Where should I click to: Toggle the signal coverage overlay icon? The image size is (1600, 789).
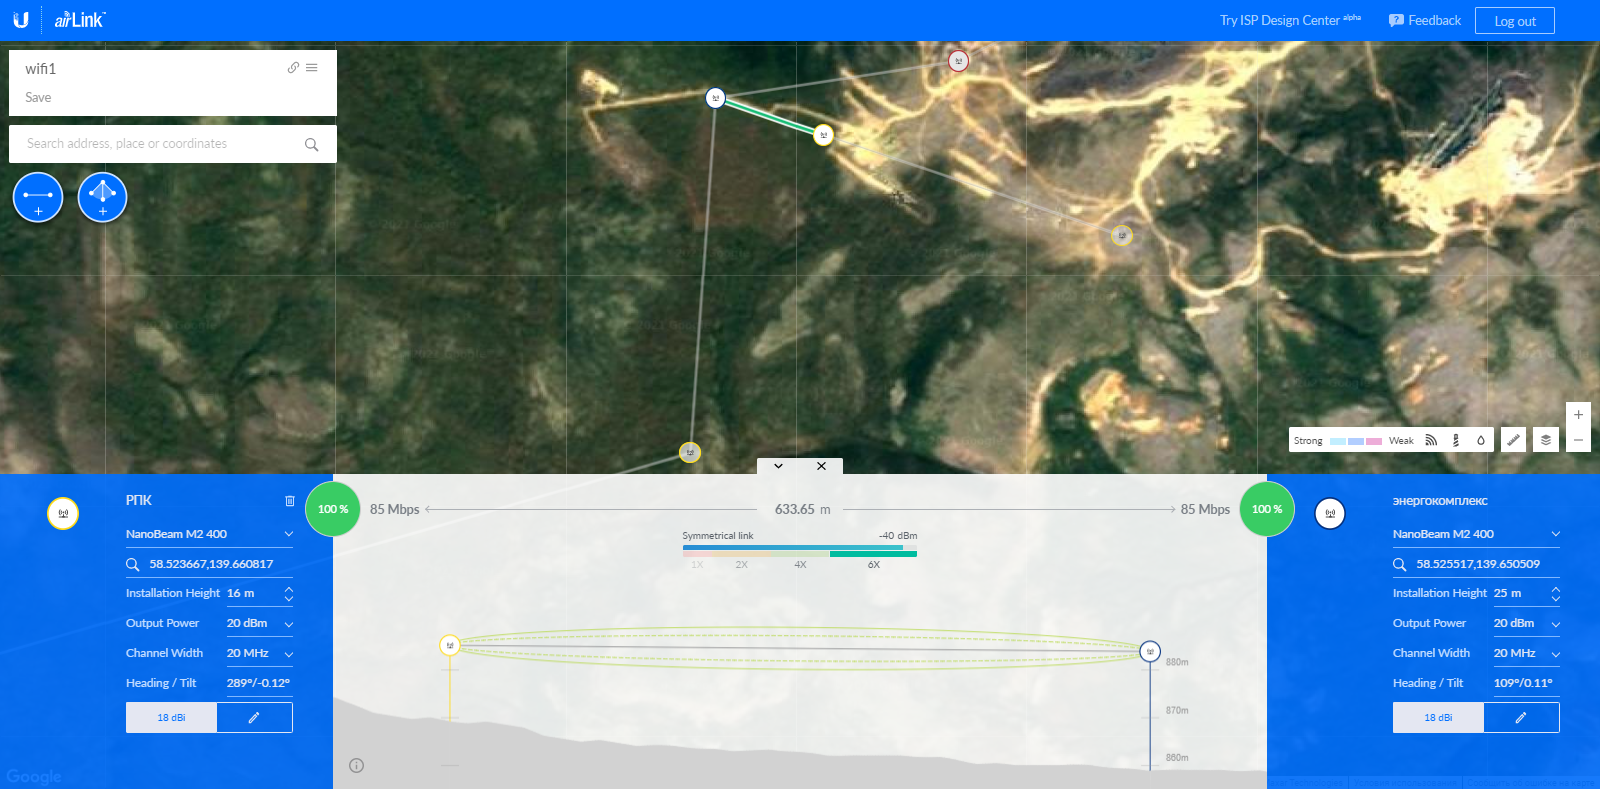click(1431, 440)
